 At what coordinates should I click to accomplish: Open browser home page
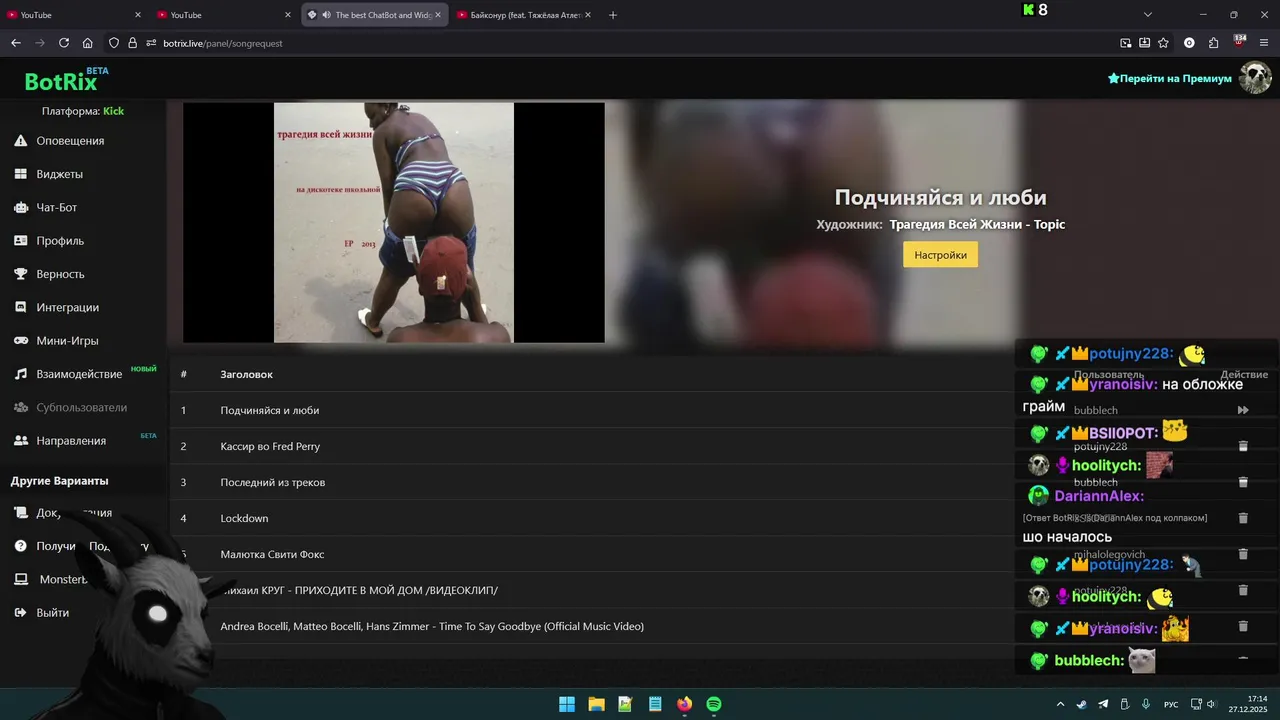[88, 43]
